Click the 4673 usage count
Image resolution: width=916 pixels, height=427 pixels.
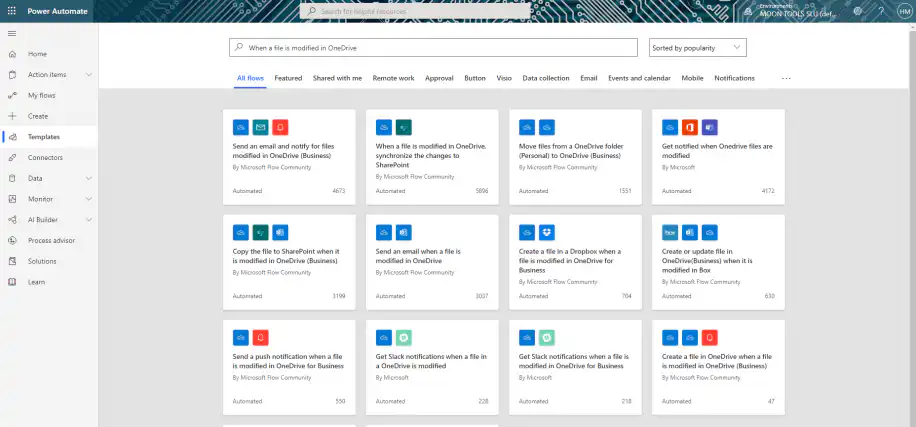(339, 191)
